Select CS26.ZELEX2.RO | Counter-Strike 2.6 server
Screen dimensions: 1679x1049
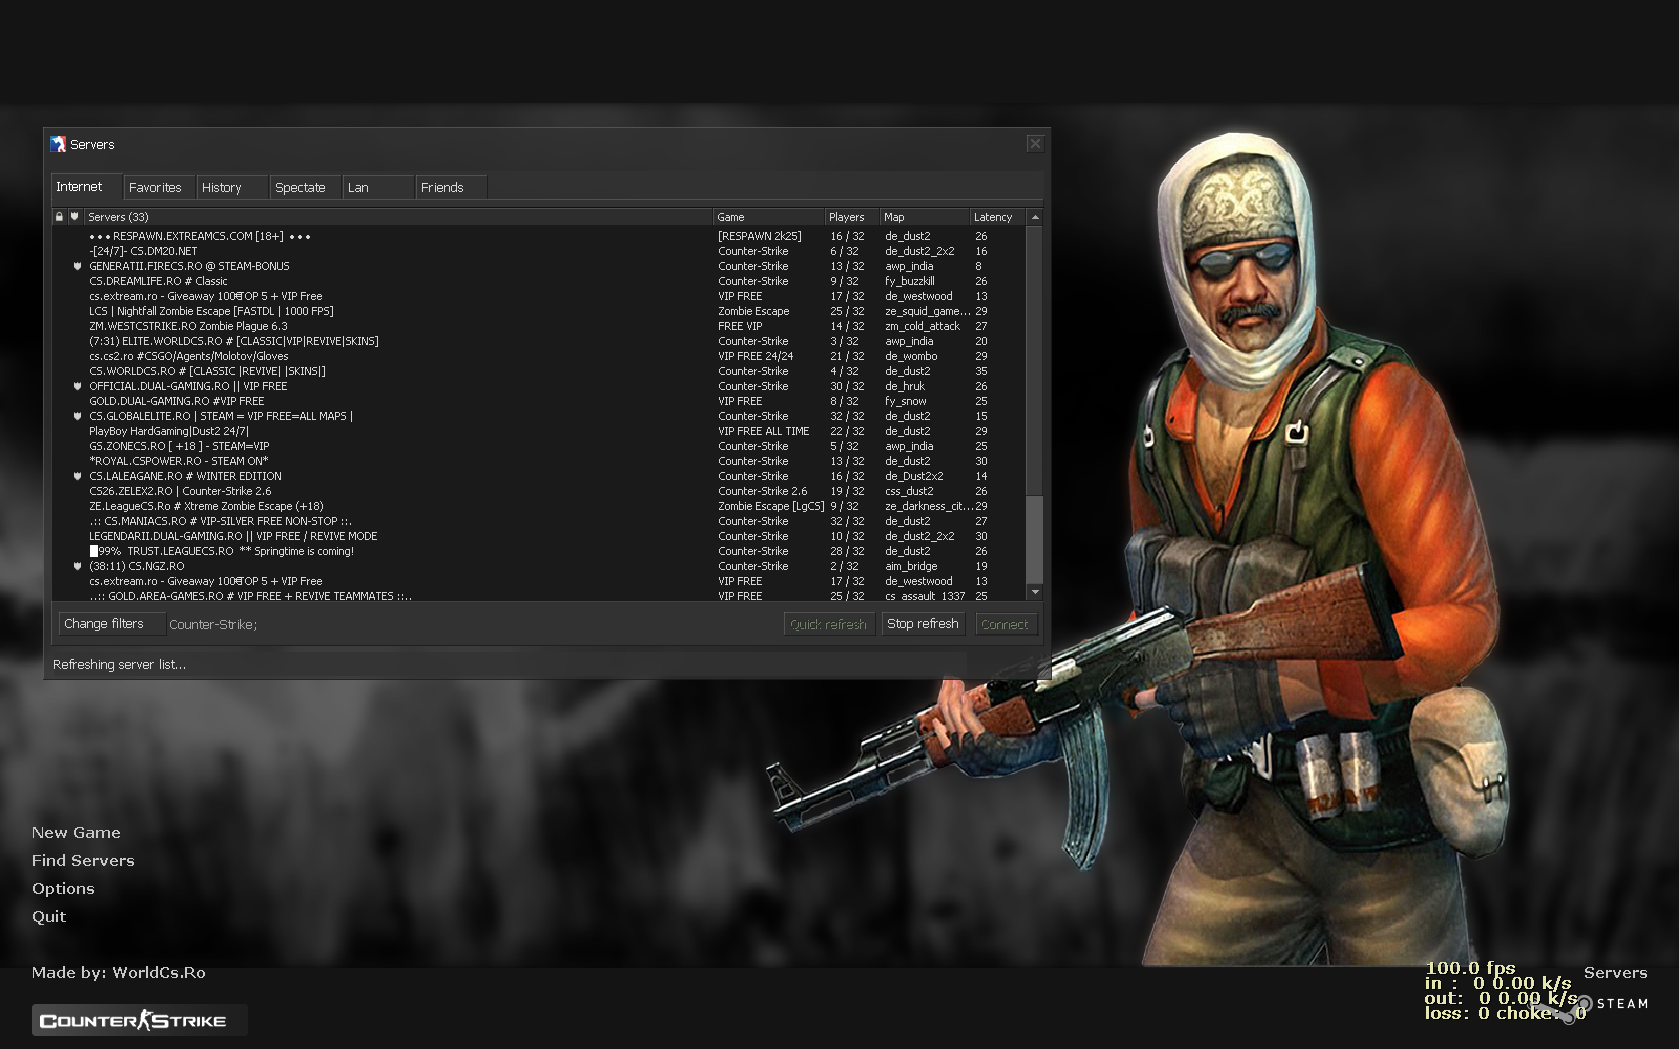[539, 491]
